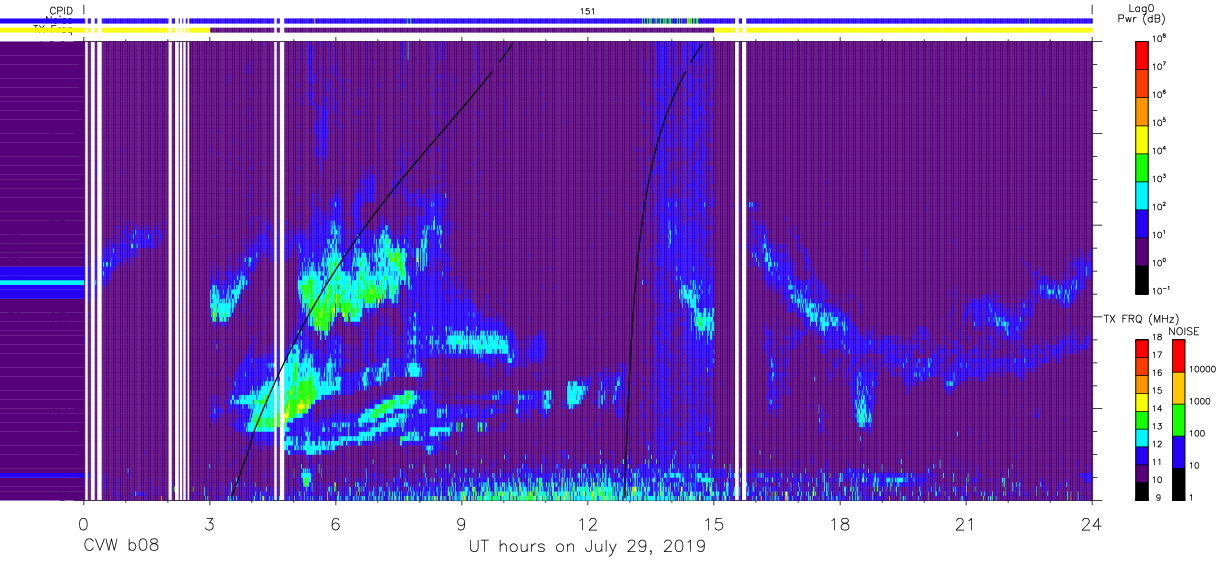The height and width of the screenshot is (567, 1228).
Task: Pick the blue segment of the NOISE colorbar
Action: (x=1178, y=452)
